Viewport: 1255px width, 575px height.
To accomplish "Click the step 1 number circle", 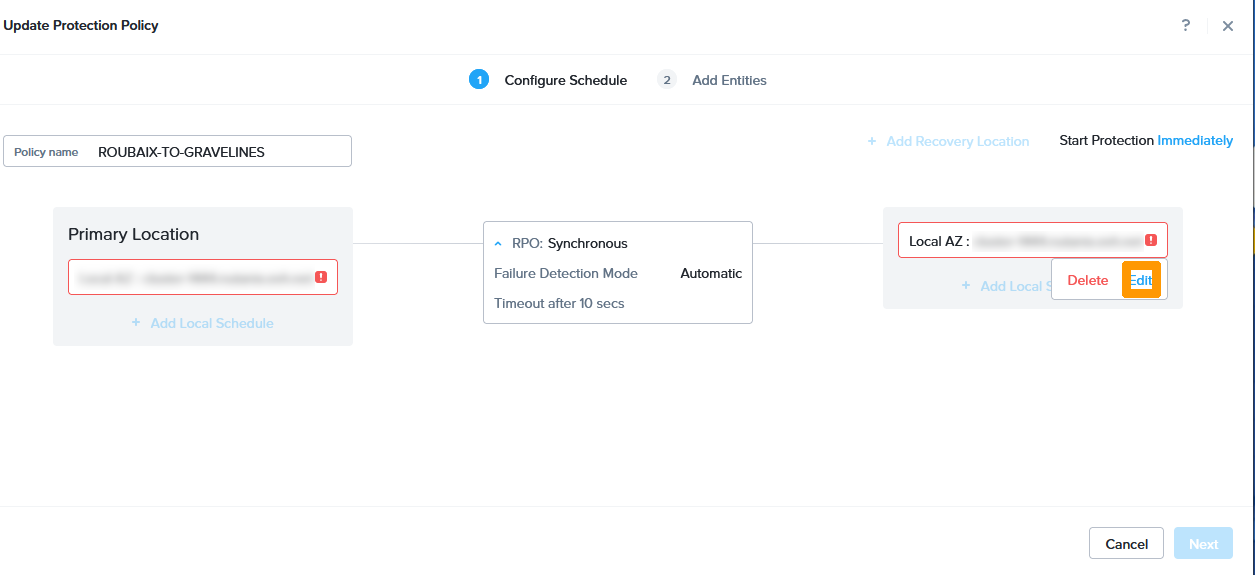I will (479, 80).
